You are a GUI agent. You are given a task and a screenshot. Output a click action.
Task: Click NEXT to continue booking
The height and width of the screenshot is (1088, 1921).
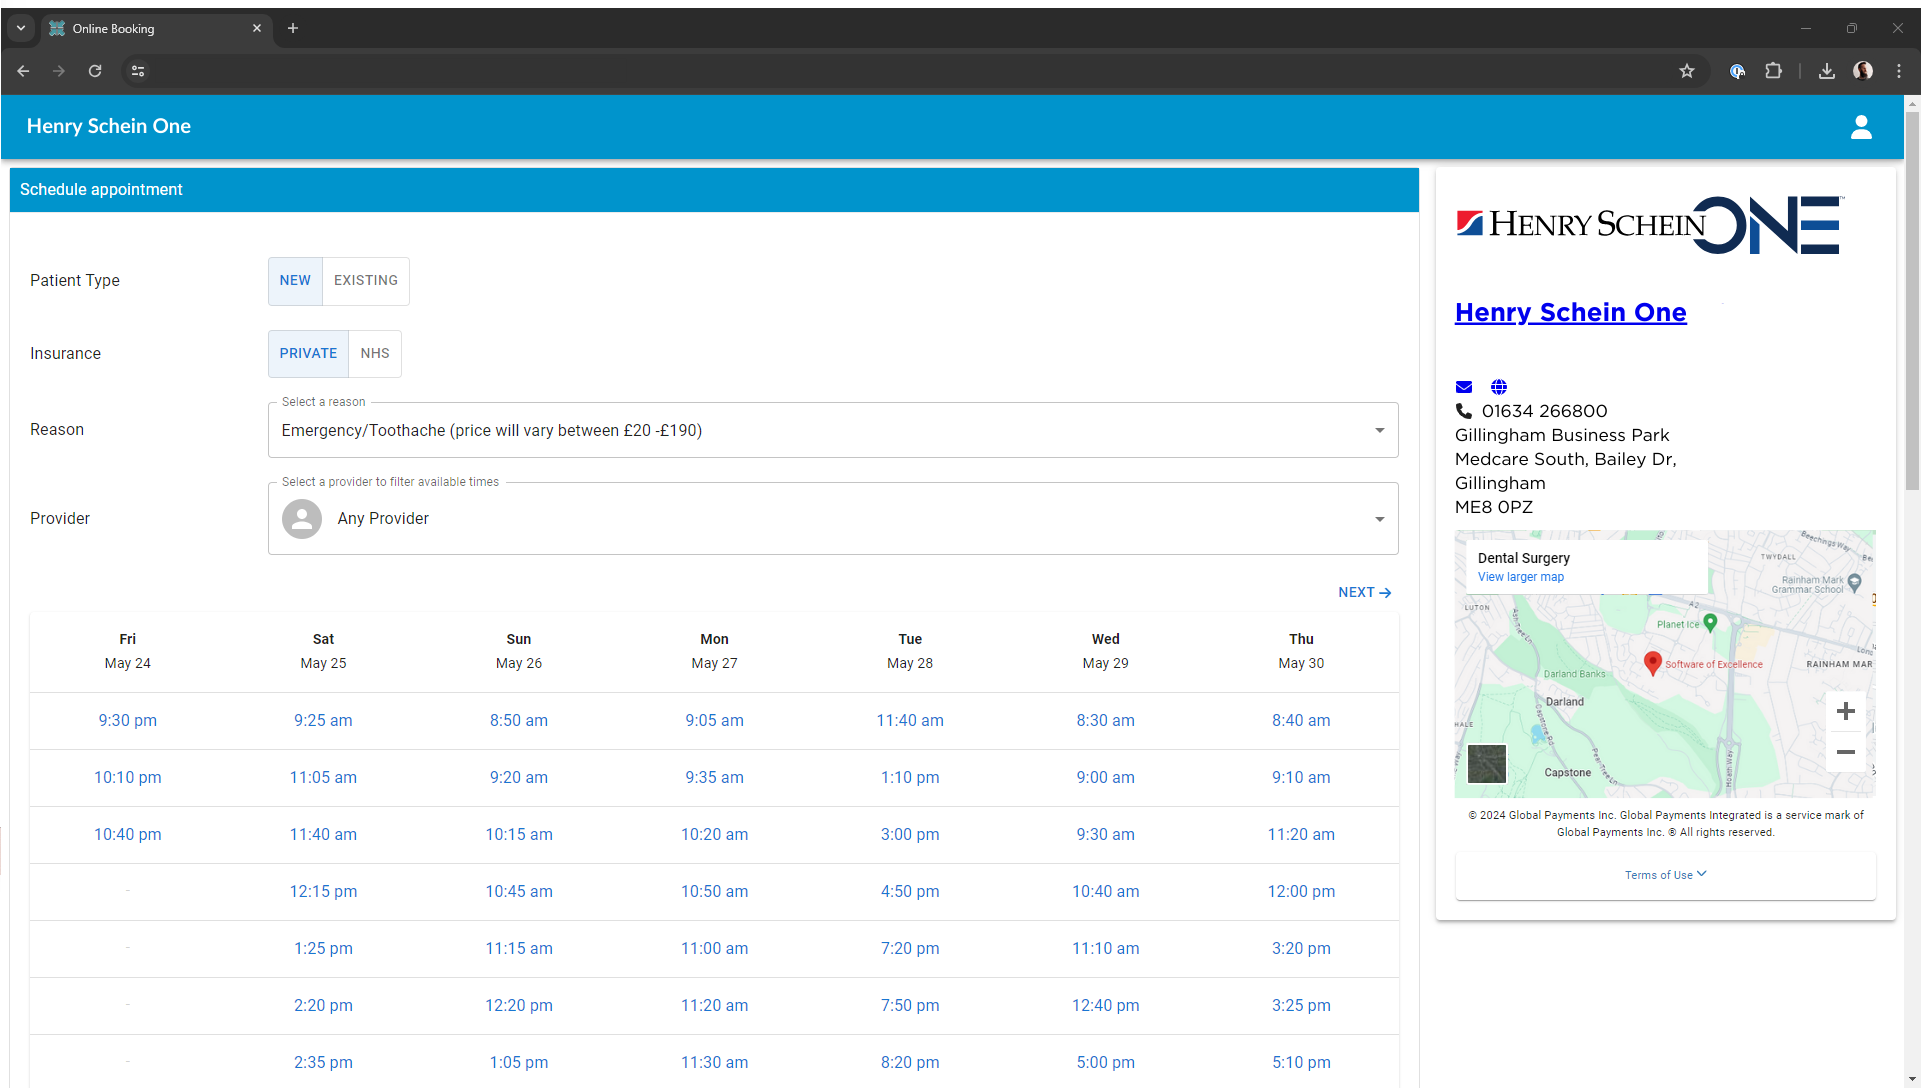1363,592
